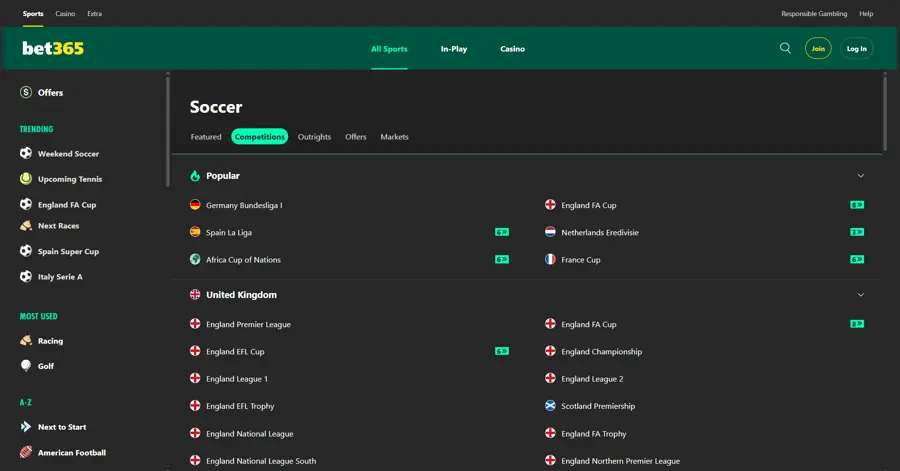
Task: Open England League 1 competition
Action: coord(236,379)
